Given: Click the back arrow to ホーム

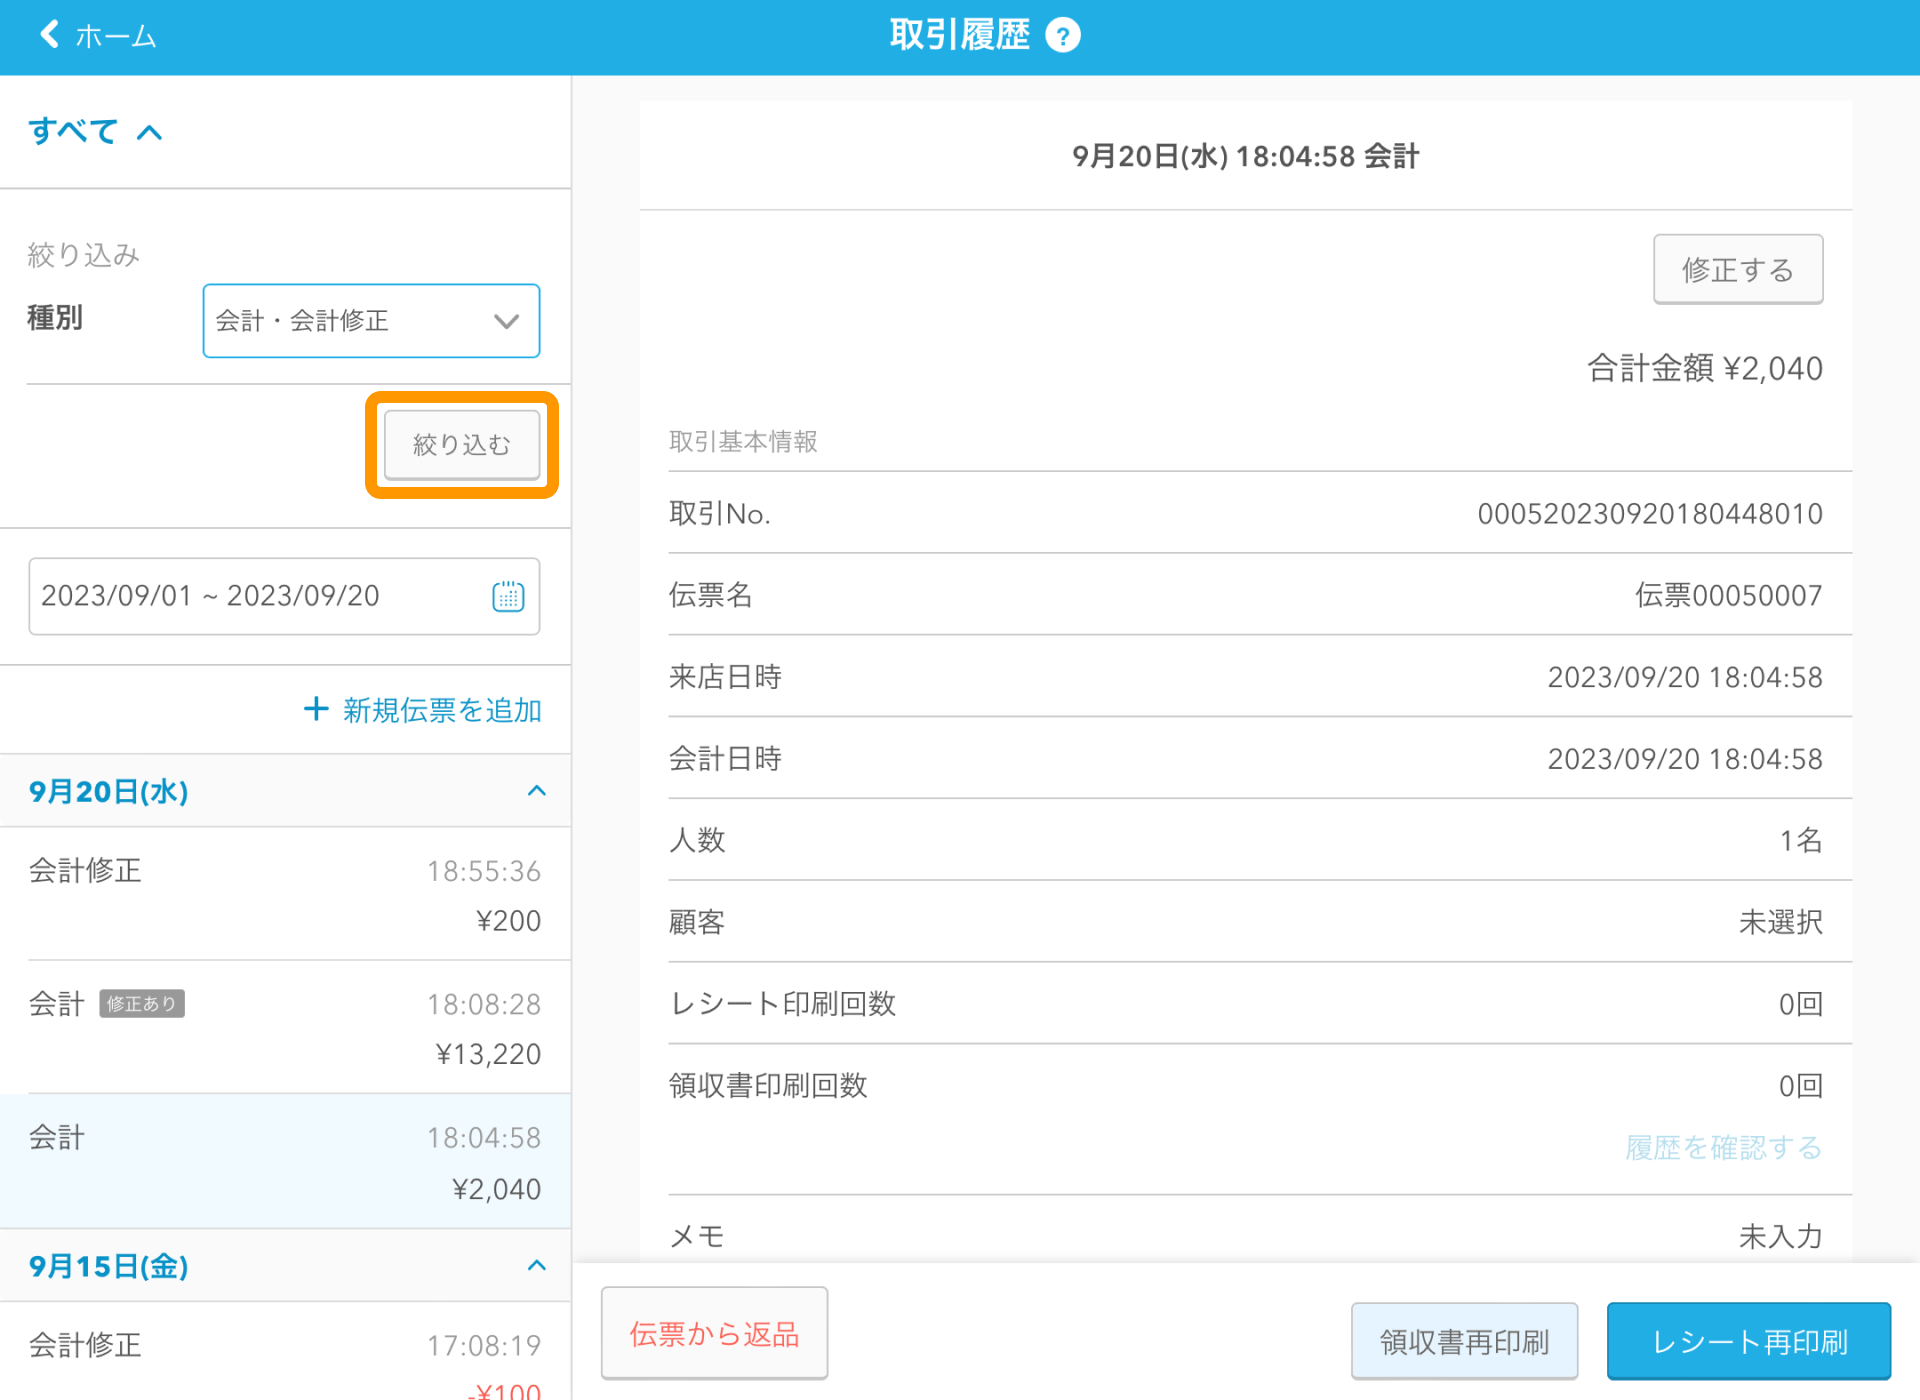Looking at the screenshot, I should coord(50,35).
